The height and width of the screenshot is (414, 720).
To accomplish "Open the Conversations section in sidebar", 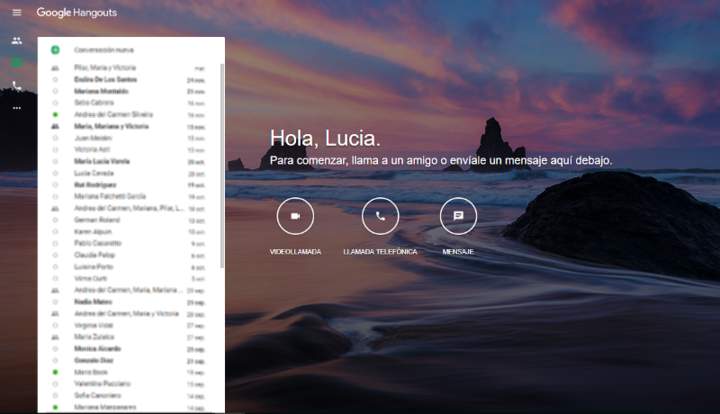I will point(16,63).
